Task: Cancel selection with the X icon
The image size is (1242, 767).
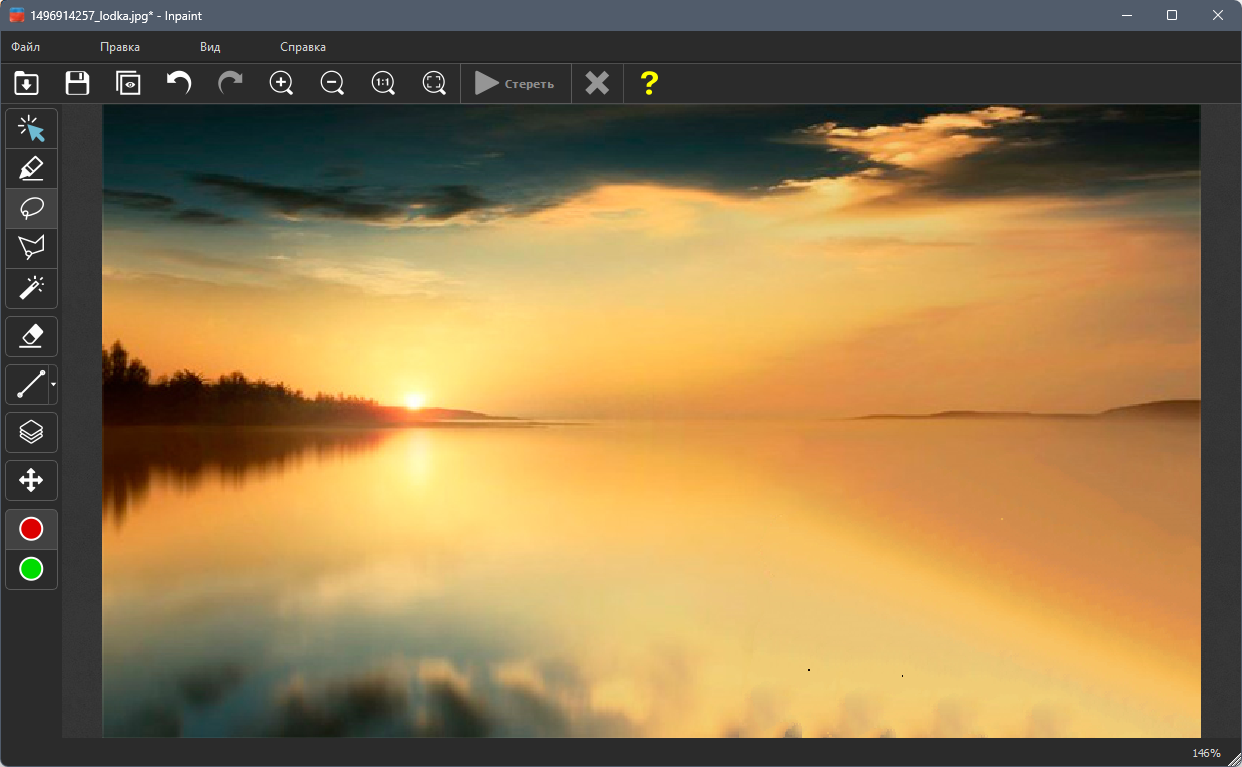Action: tap(597, 83)
